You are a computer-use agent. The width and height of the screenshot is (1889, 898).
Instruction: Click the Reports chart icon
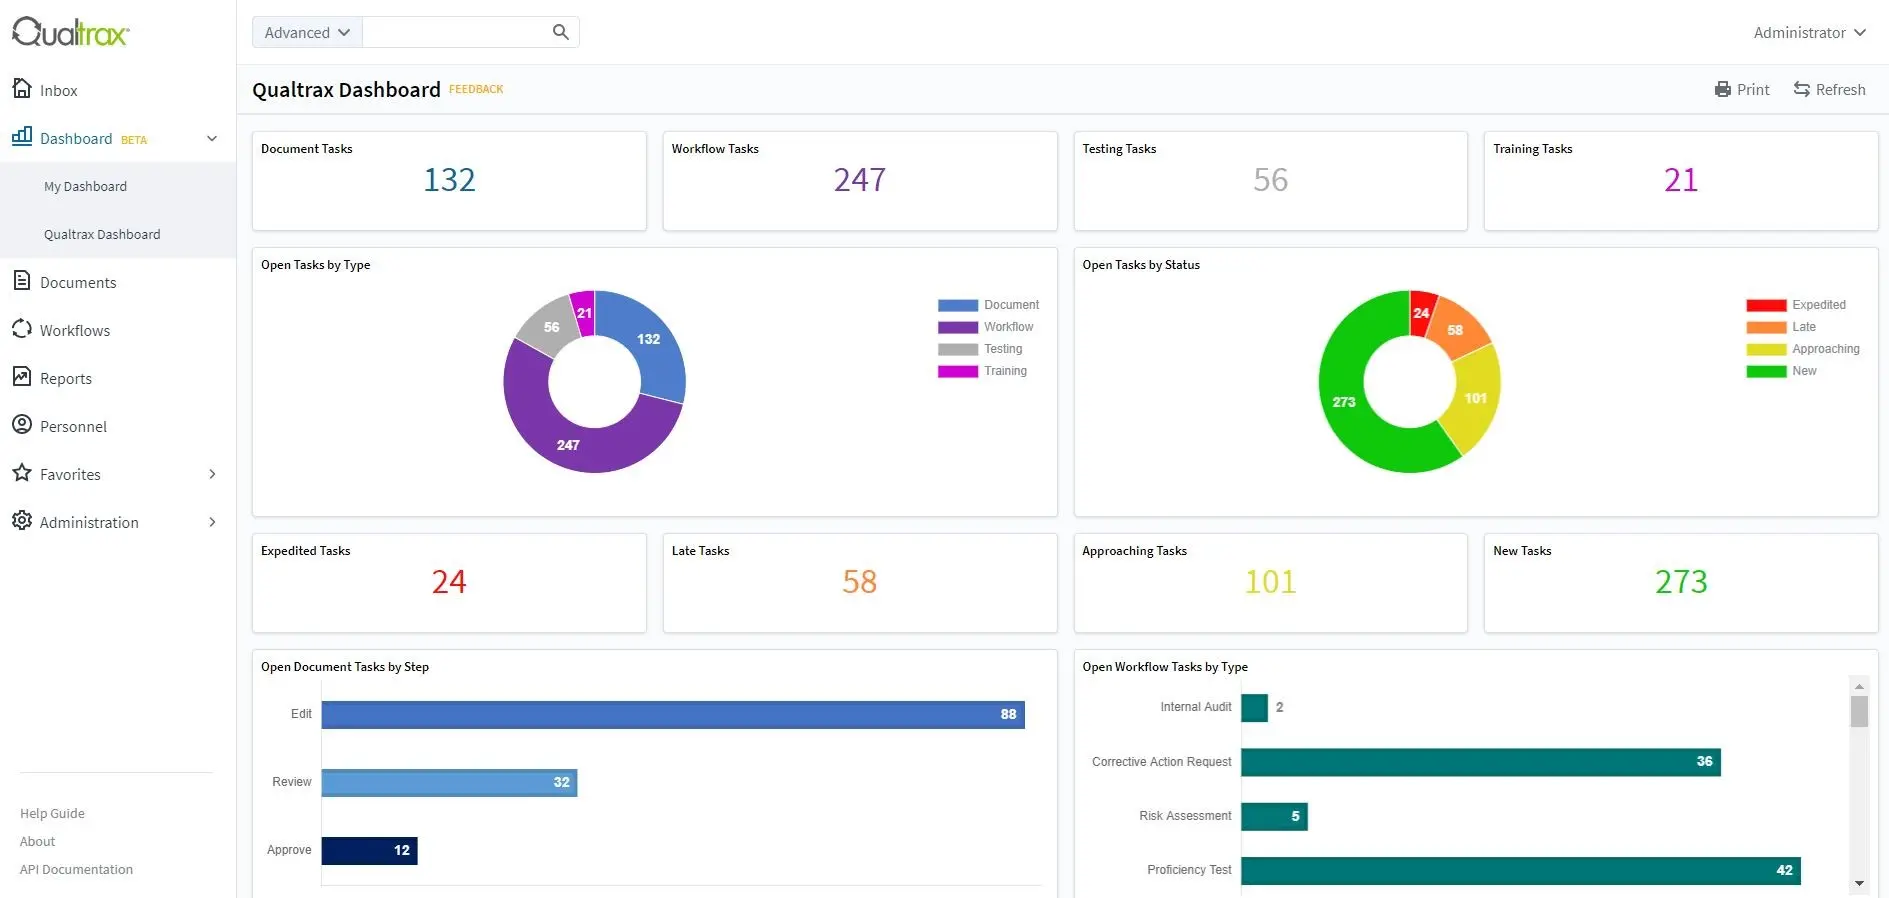click(x=22, y=377)
